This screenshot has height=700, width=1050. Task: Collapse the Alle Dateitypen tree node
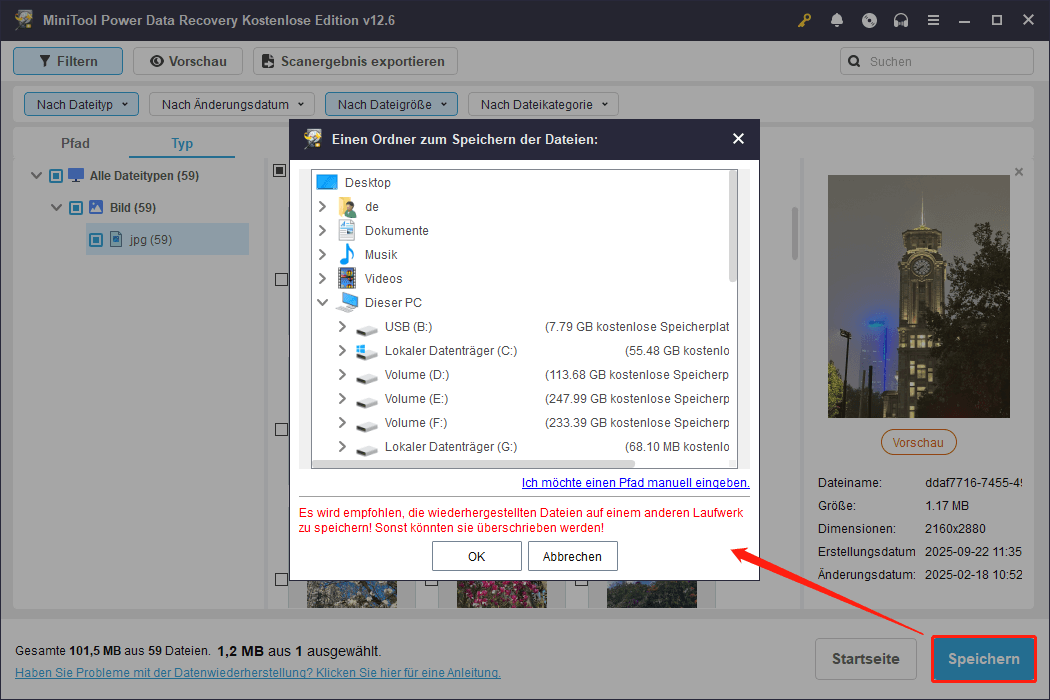tap(36, 176)
